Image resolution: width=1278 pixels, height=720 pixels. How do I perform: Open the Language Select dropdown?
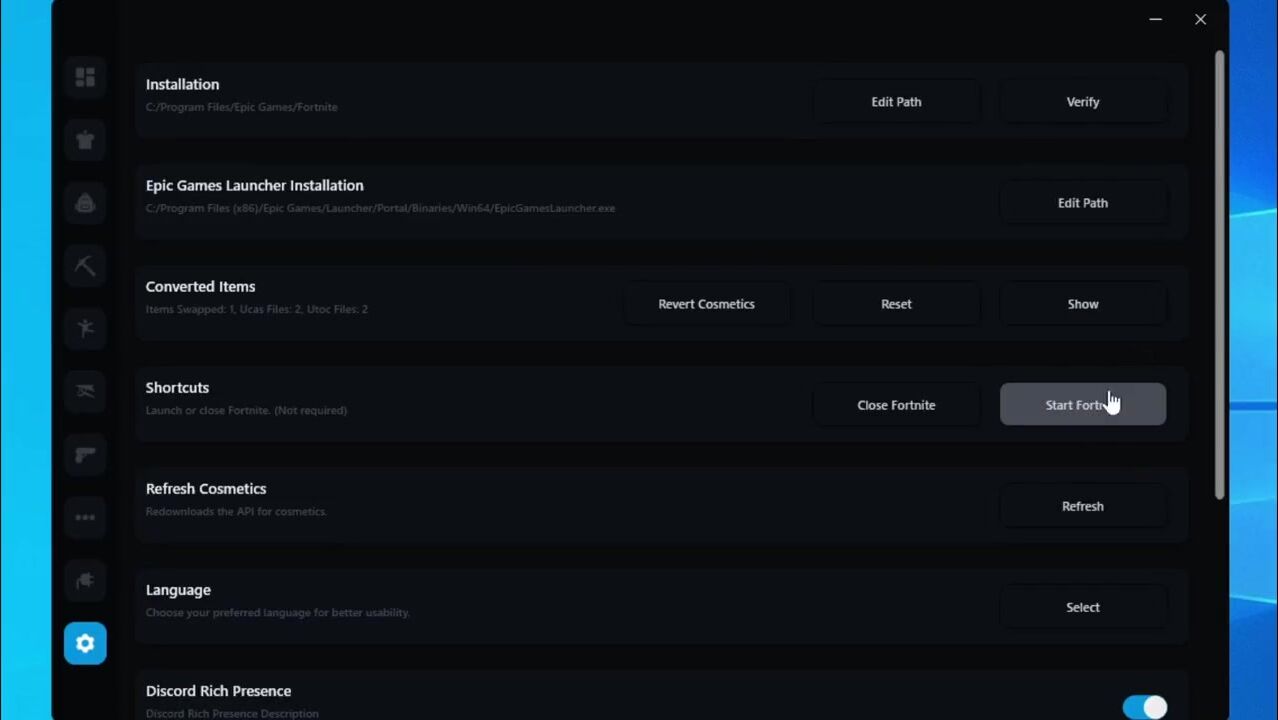point(1082,607)
